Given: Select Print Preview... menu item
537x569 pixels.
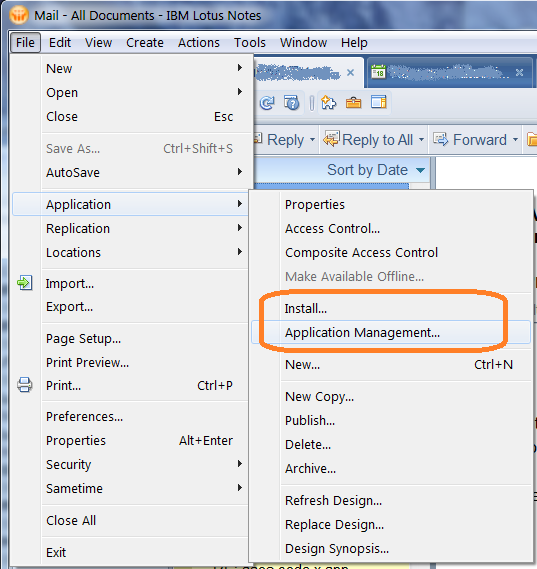Looking at the screenshot, I should click(x=131, y=363).
